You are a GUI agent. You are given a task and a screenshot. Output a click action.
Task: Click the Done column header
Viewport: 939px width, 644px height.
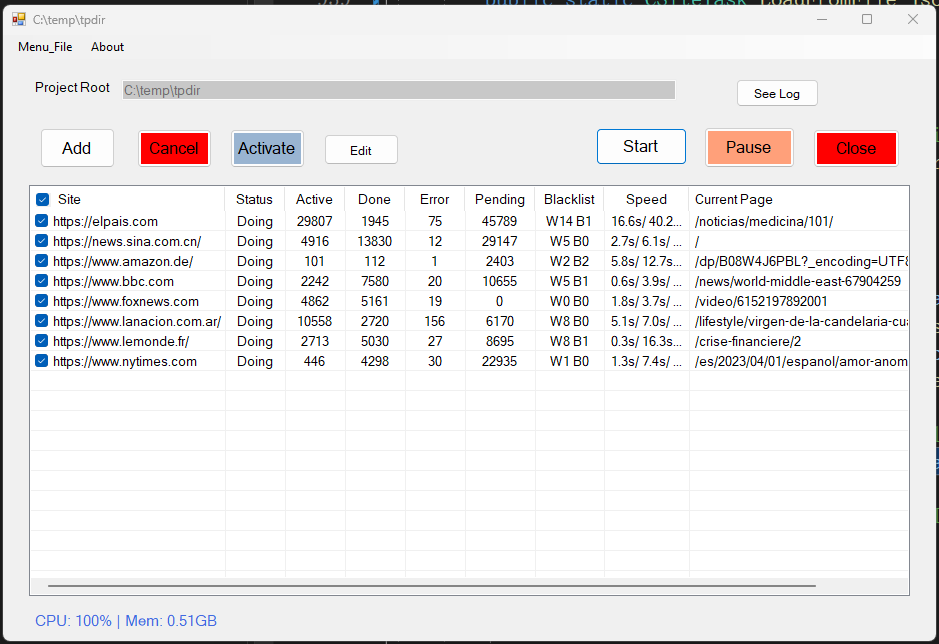[x=374, y=199]
